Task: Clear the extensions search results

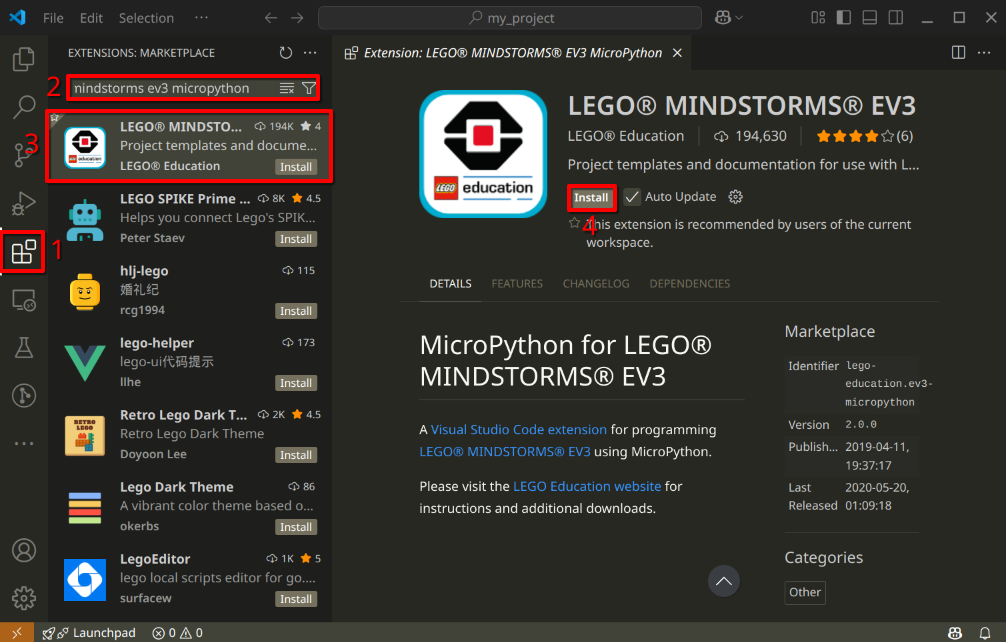Action: [287, 88]
